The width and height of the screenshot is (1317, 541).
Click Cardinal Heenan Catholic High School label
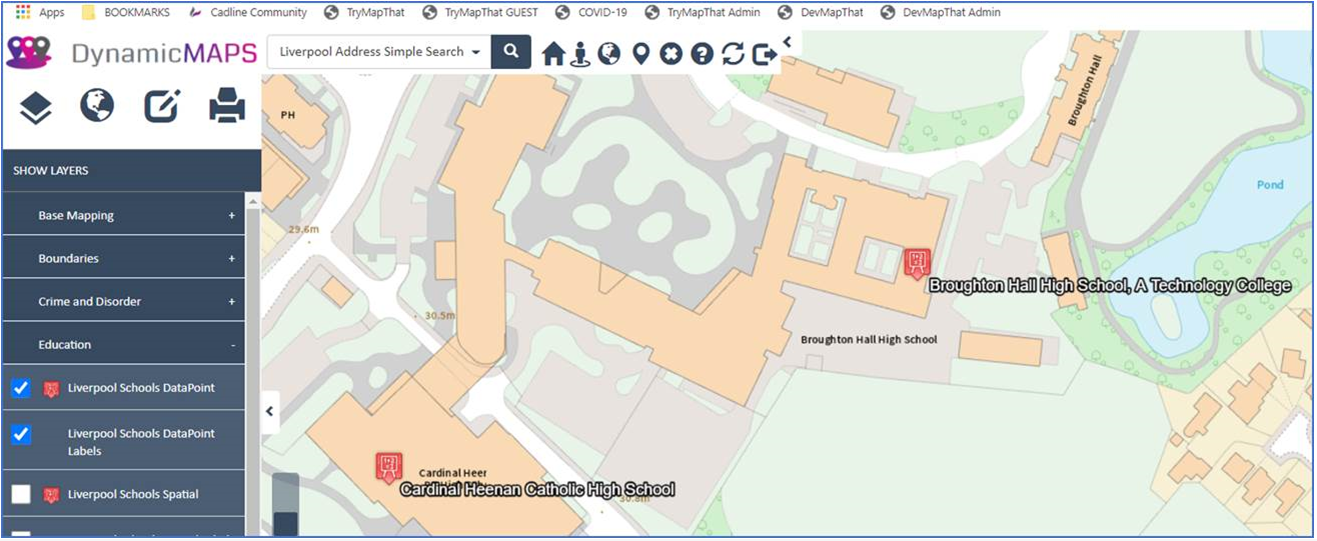tap(537, 490)
